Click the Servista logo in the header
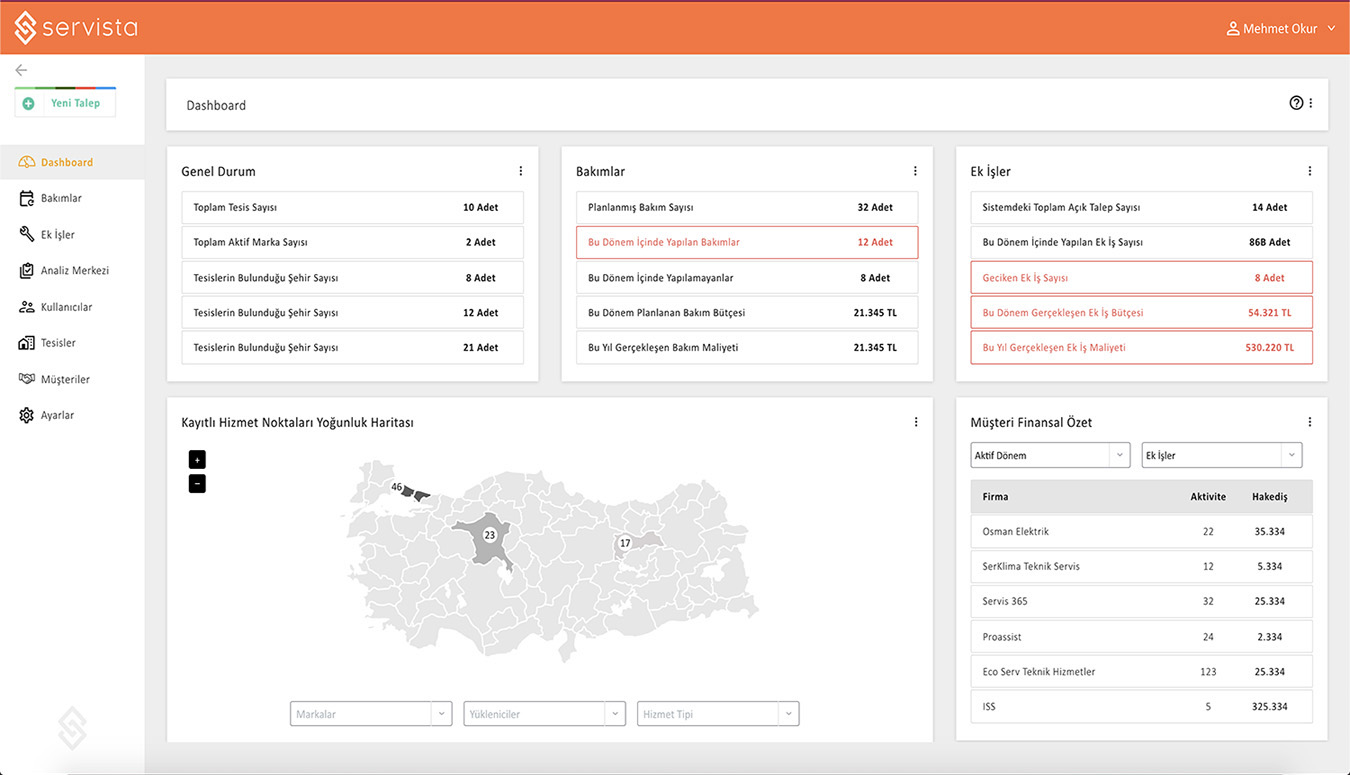Viewport: 1350px width, 775px height. (x=76, y=28)
